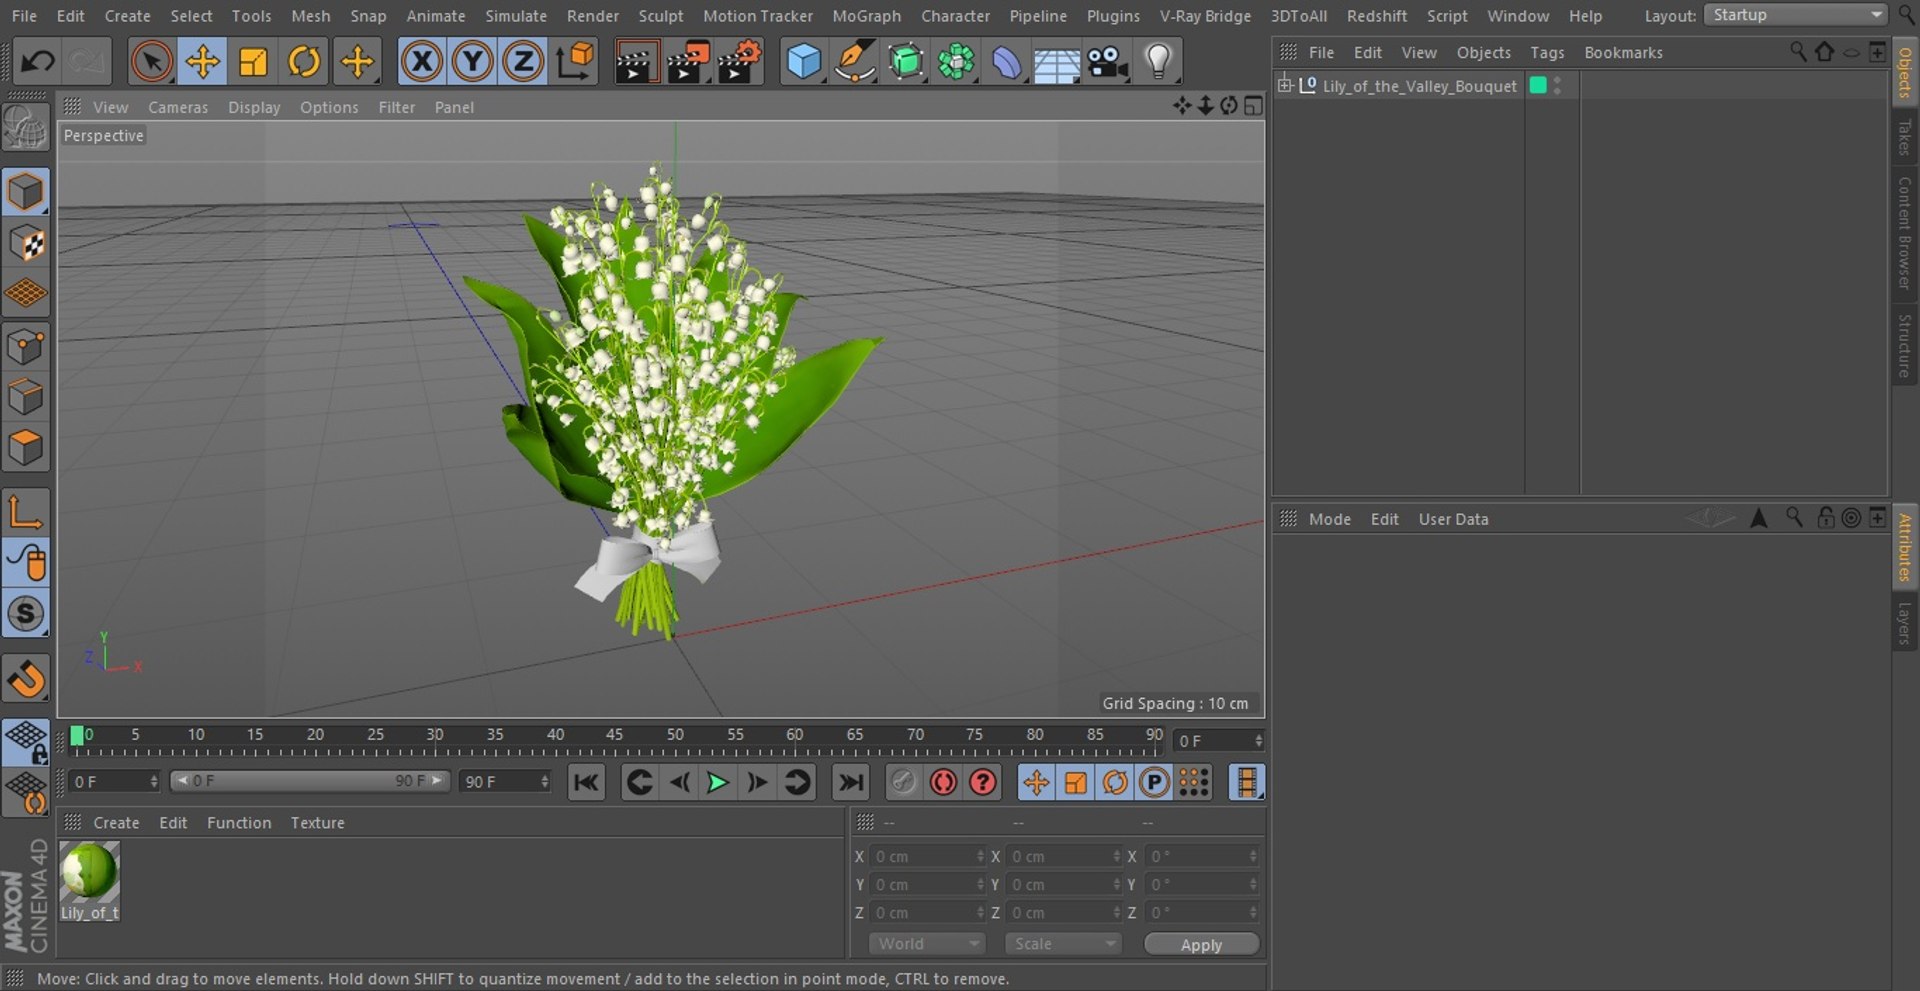Open the World coordinate dropdown

[926, 944]
